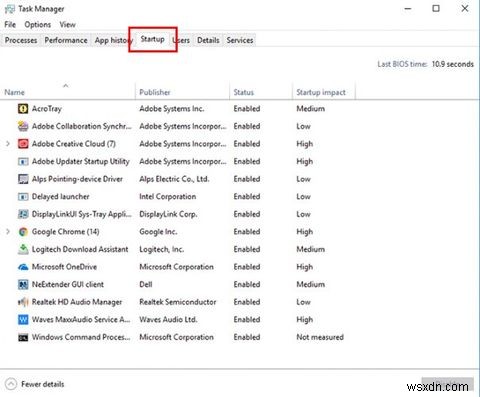Open the View menu
Image resolution: width=480 pixels, height=397 pixels.
tap(68, 25)
